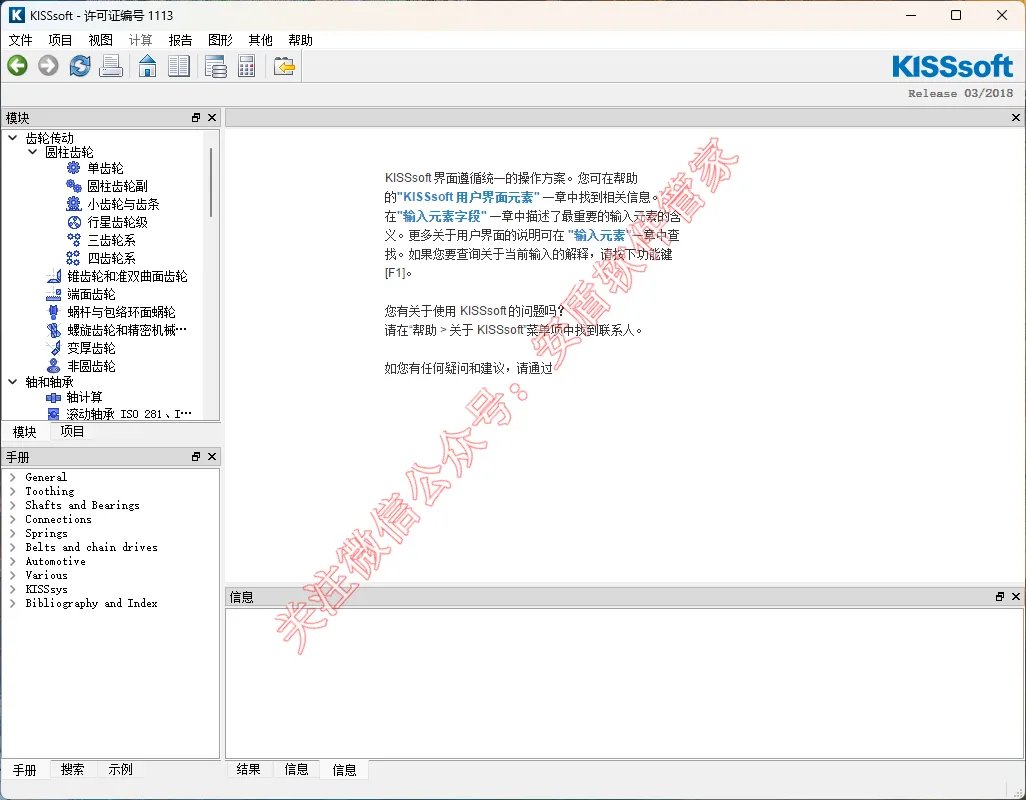Select the 变厚齿轮 icon

click(x=54, y=348)
